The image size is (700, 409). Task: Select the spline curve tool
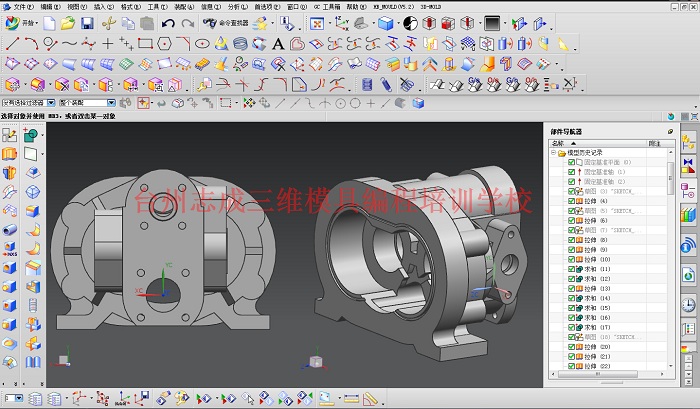pyautogui.click(x=69, y=44)
